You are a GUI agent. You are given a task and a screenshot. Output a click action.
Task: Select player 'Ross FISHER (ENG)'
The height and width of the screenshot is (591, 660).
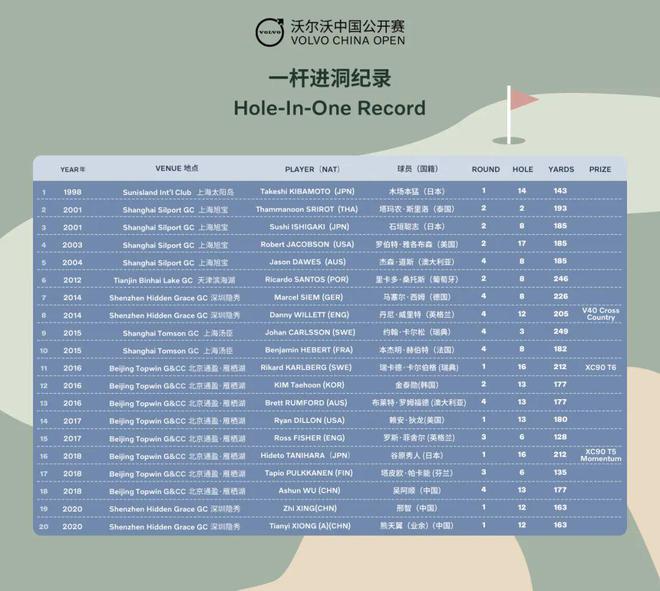(309, 438)
